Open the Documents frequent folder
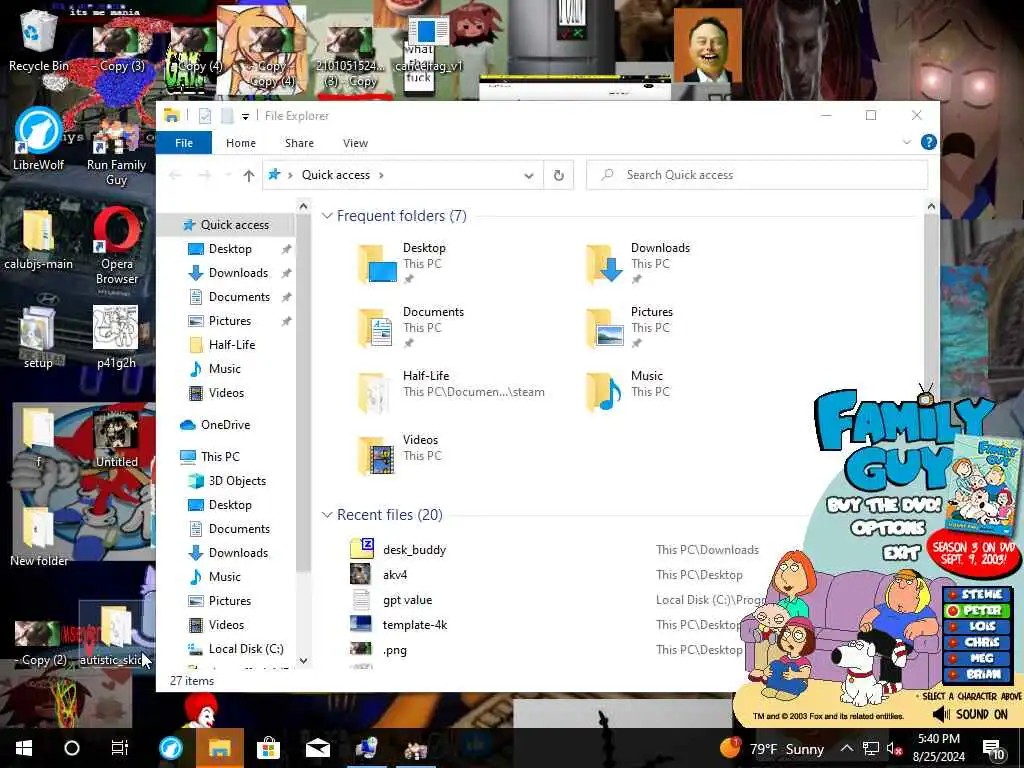Screen dimensions: 1024x768 pyautogui.click(x=411, y=327)
